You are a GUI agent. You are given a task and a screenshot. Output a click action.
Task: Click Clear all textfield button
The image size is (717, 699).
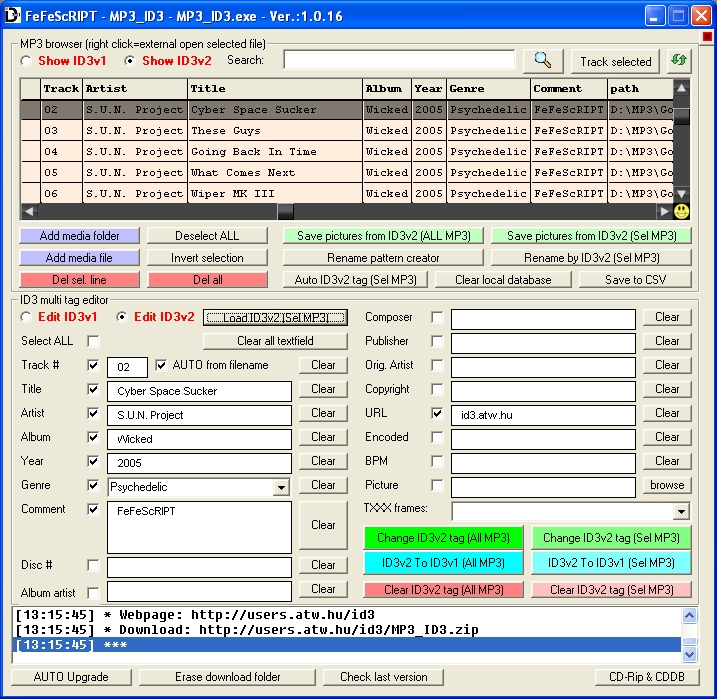[275, 341]
